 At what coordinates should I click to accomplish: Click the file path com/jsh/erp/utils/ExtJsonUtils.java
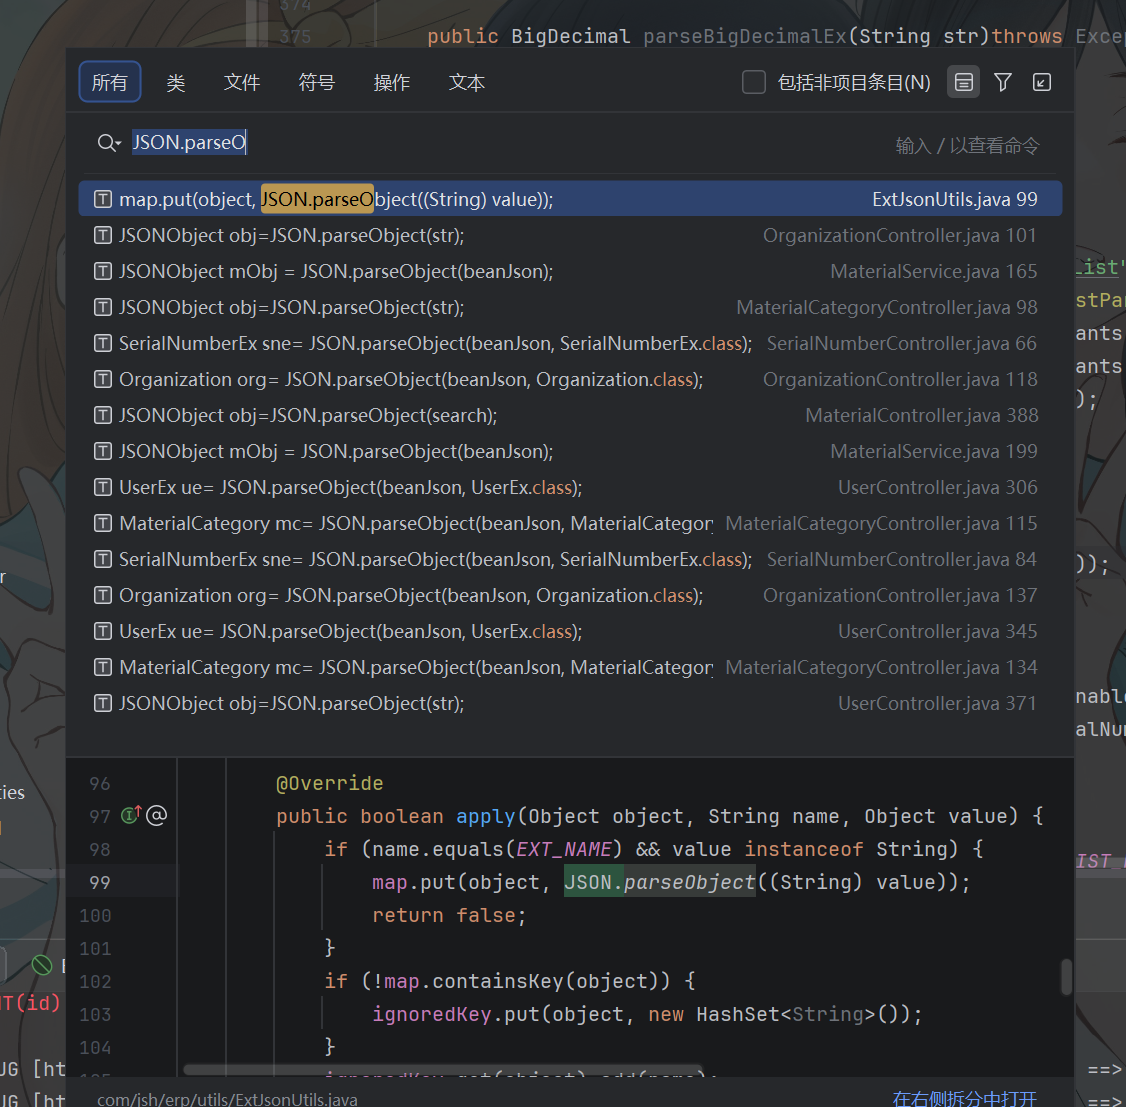click(x=227, y=1099)
